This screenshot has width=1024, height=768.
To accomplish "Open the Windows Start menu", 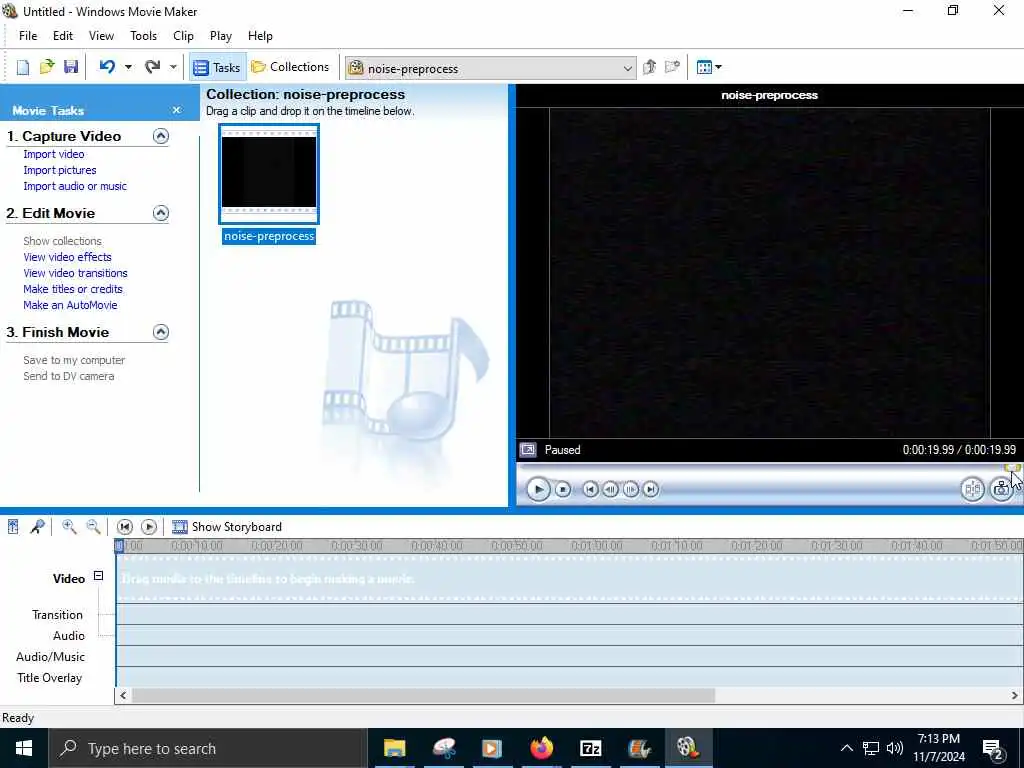I will point(24,748).
